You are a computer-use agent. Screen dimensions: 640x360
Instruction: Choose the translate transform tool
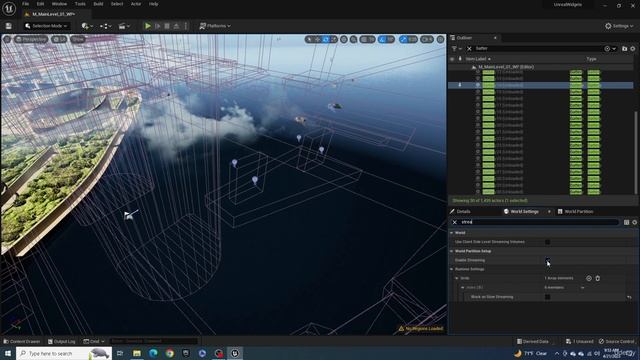pos(318,39)
